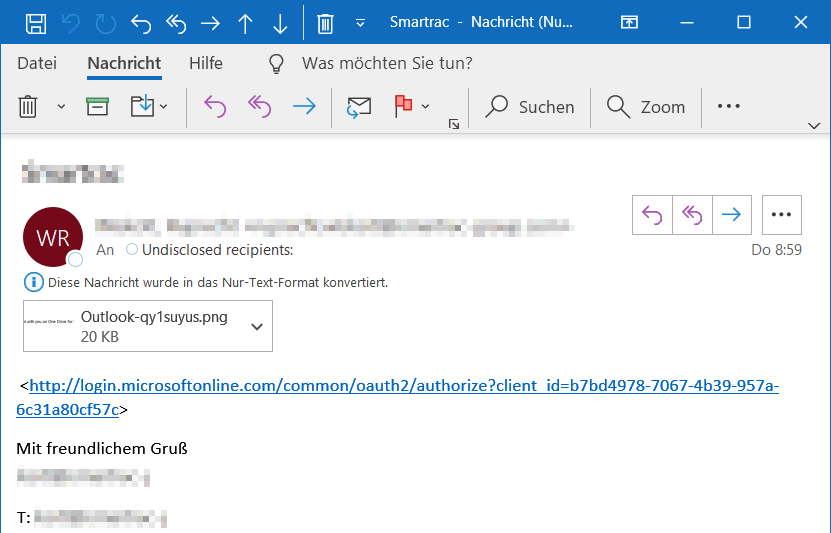
Task: Go to previous item with up arrow
Action: 245,24
